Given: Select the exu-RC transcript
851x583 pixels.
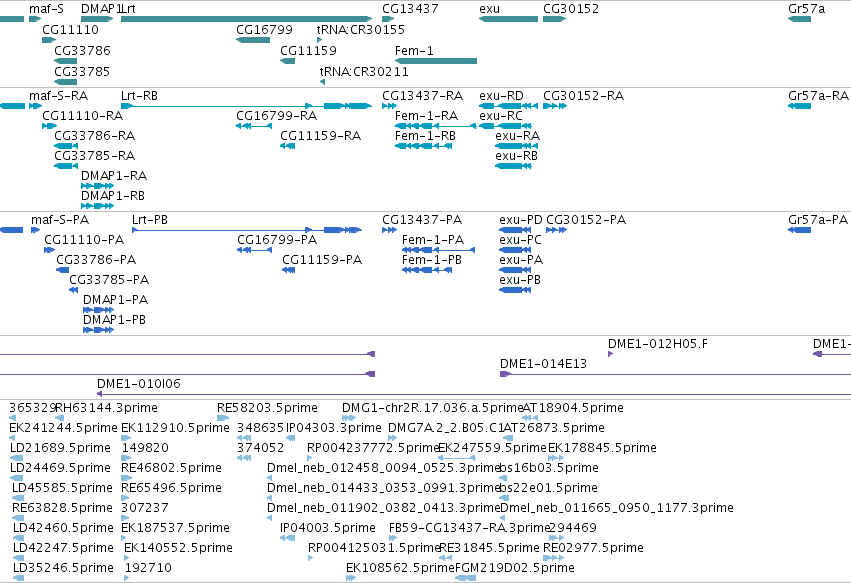Looking at the screenshot, I should (x=505, y=126).
